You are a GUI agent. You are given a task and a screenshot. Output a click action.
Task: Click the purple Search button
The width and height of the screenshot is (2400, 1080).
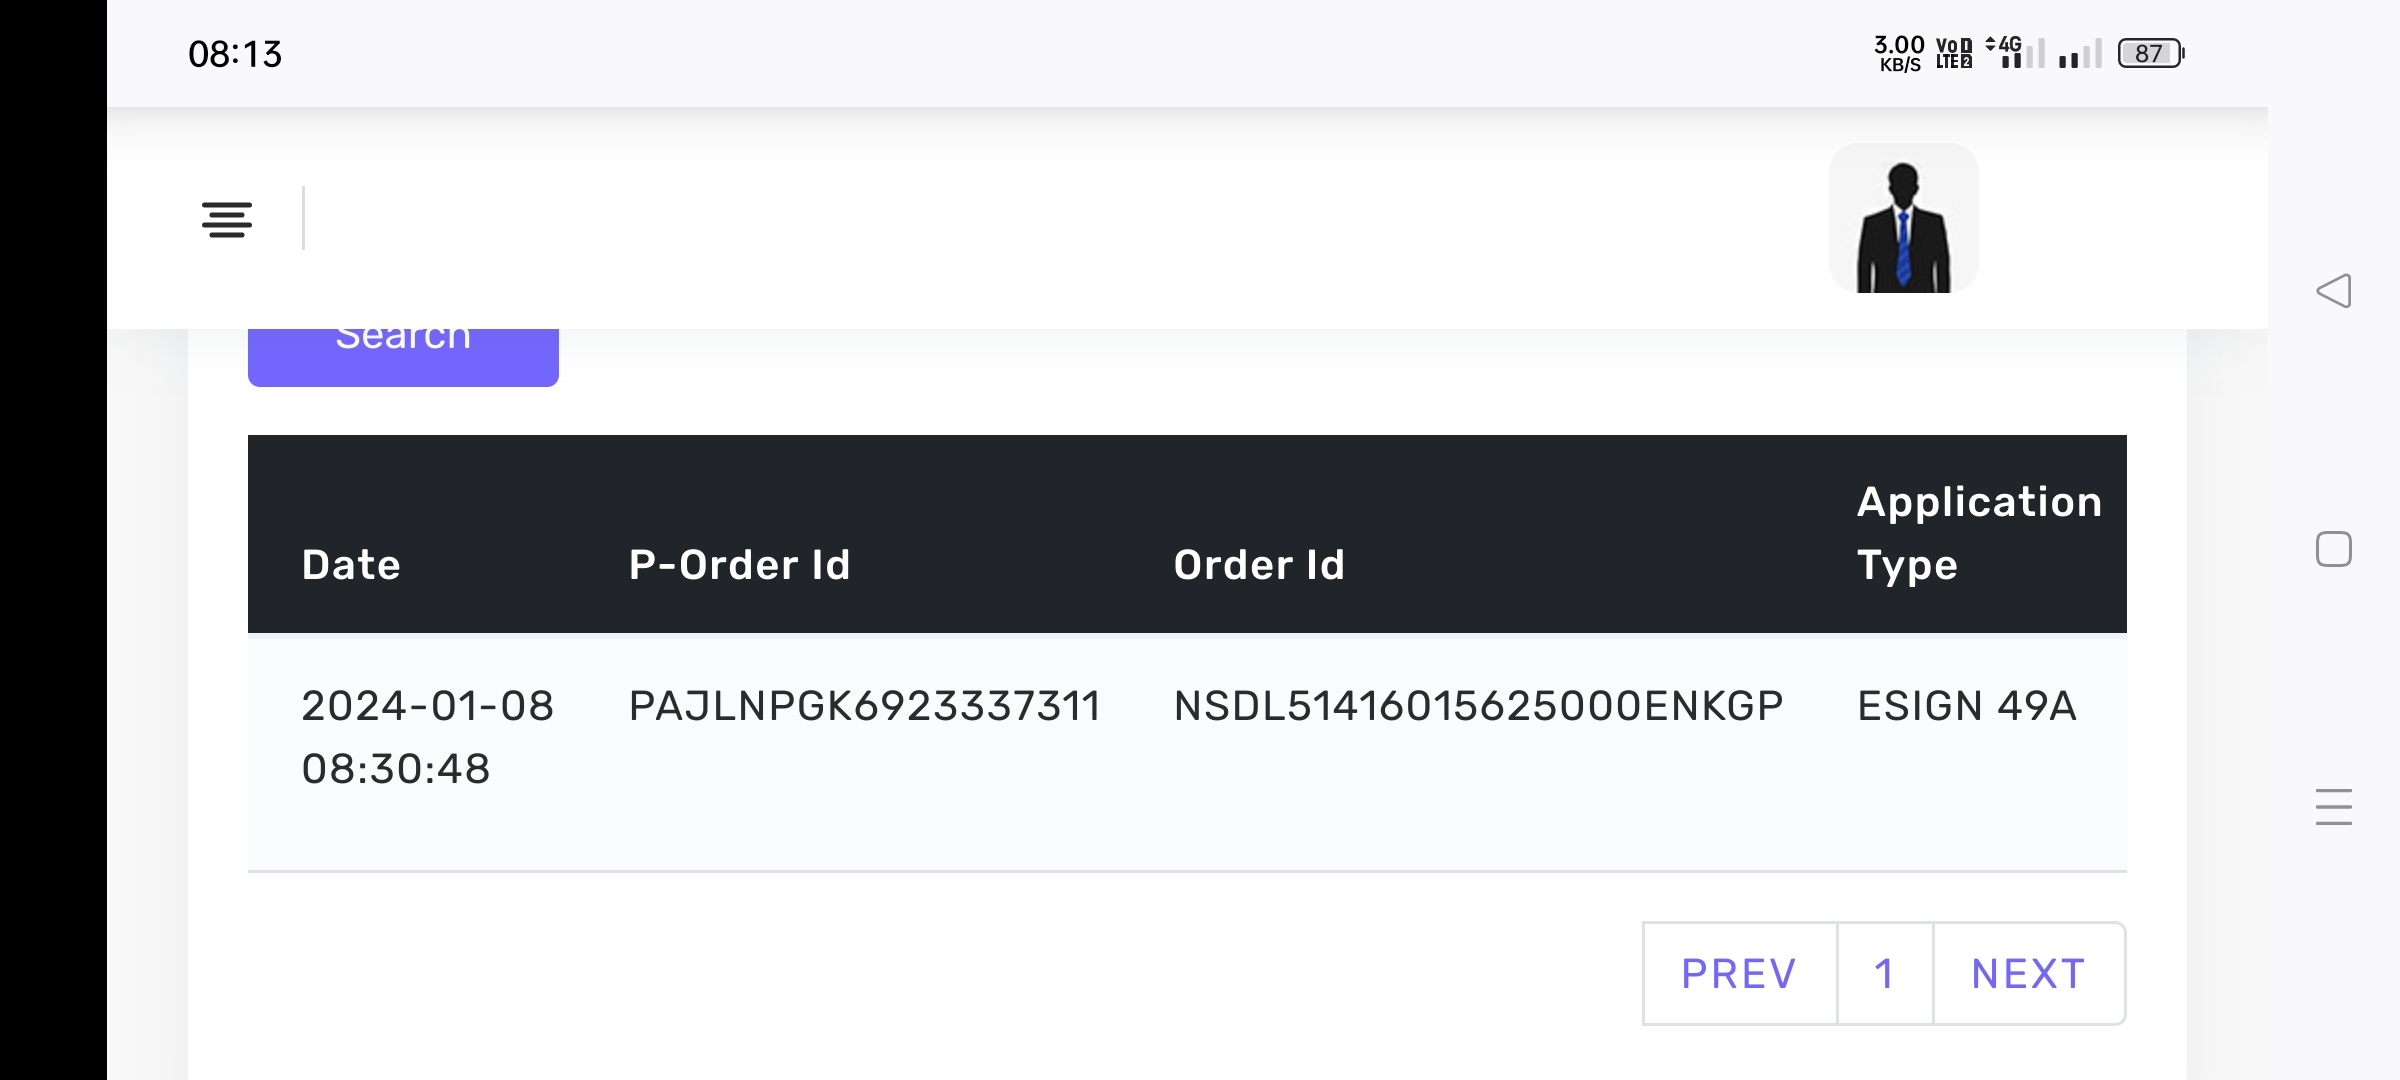point(403,352)
